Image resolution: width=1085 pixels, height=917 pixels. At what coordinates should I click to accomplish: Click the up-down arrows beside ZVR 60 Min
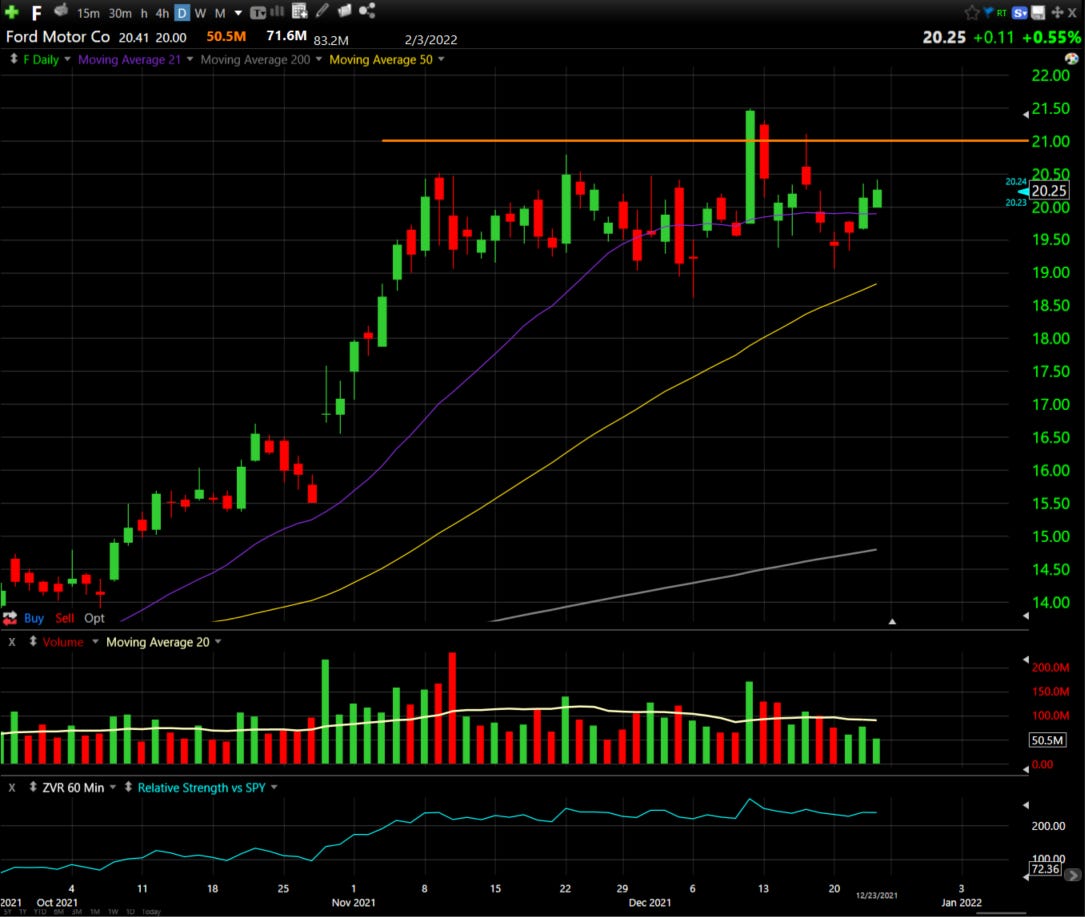tap(33, 787)
